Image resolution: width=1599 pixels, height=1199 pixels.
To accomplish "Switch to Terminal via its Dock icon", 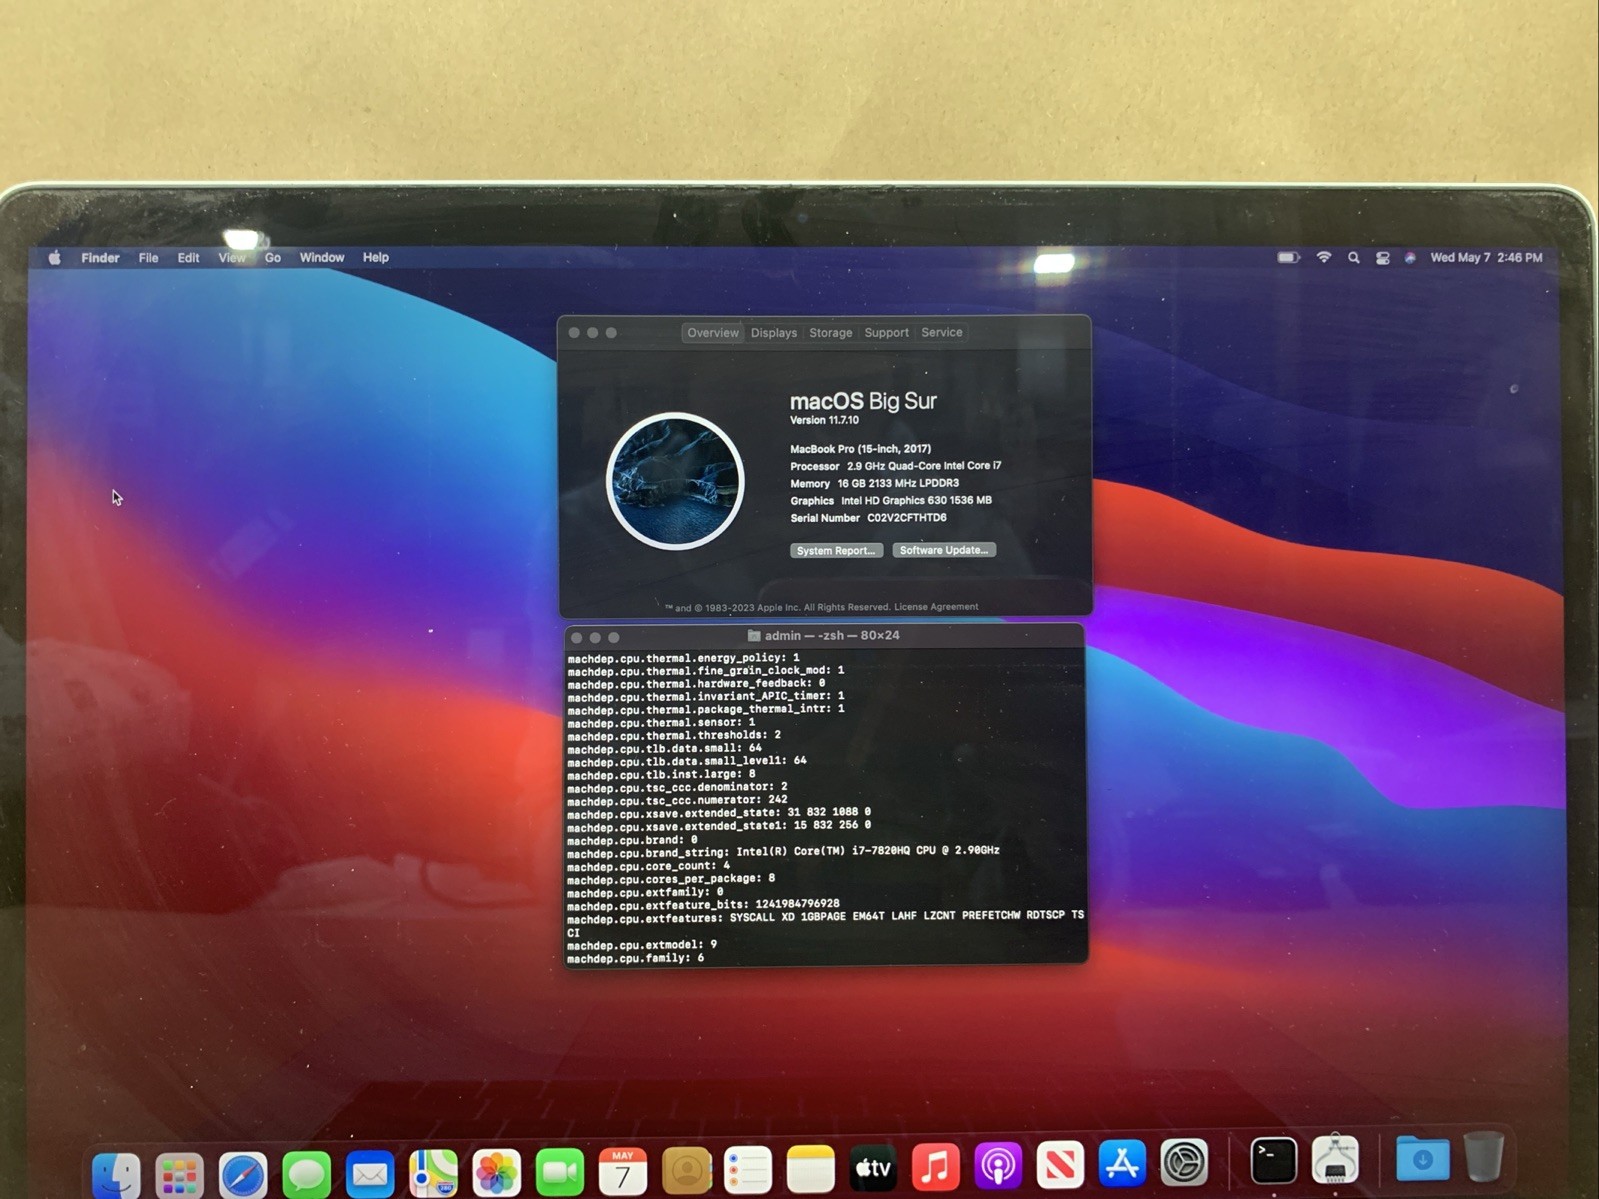I will click(1273, 1160).
